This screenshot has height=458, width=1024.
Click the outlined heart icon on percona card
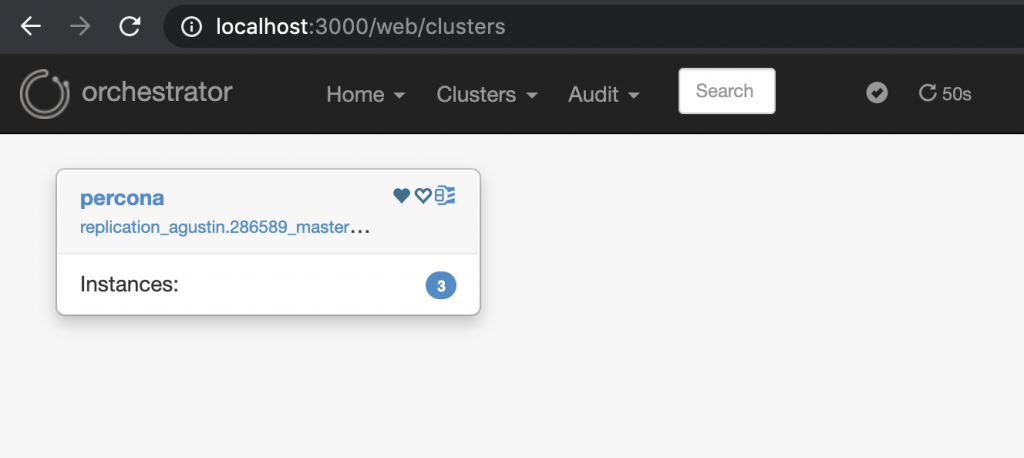[x=423, y=196]
